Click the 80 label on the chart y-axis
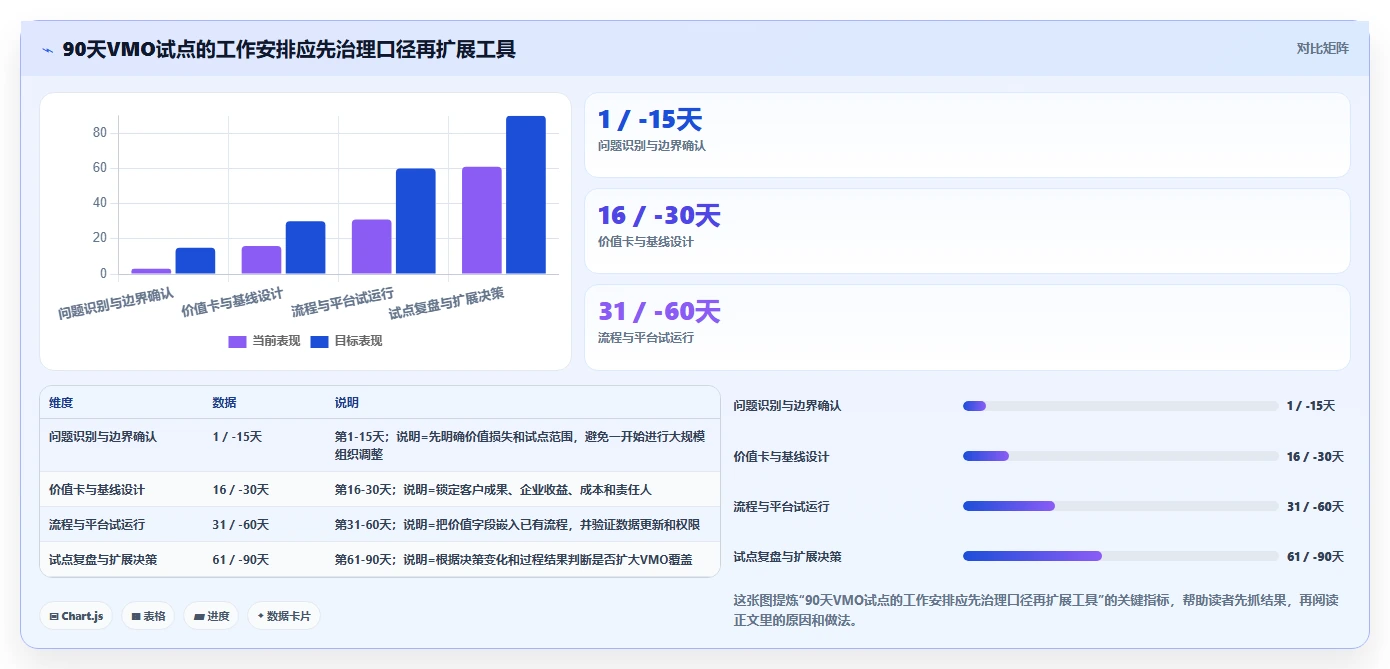This screenshot has height=669, width=1390. 100,133
